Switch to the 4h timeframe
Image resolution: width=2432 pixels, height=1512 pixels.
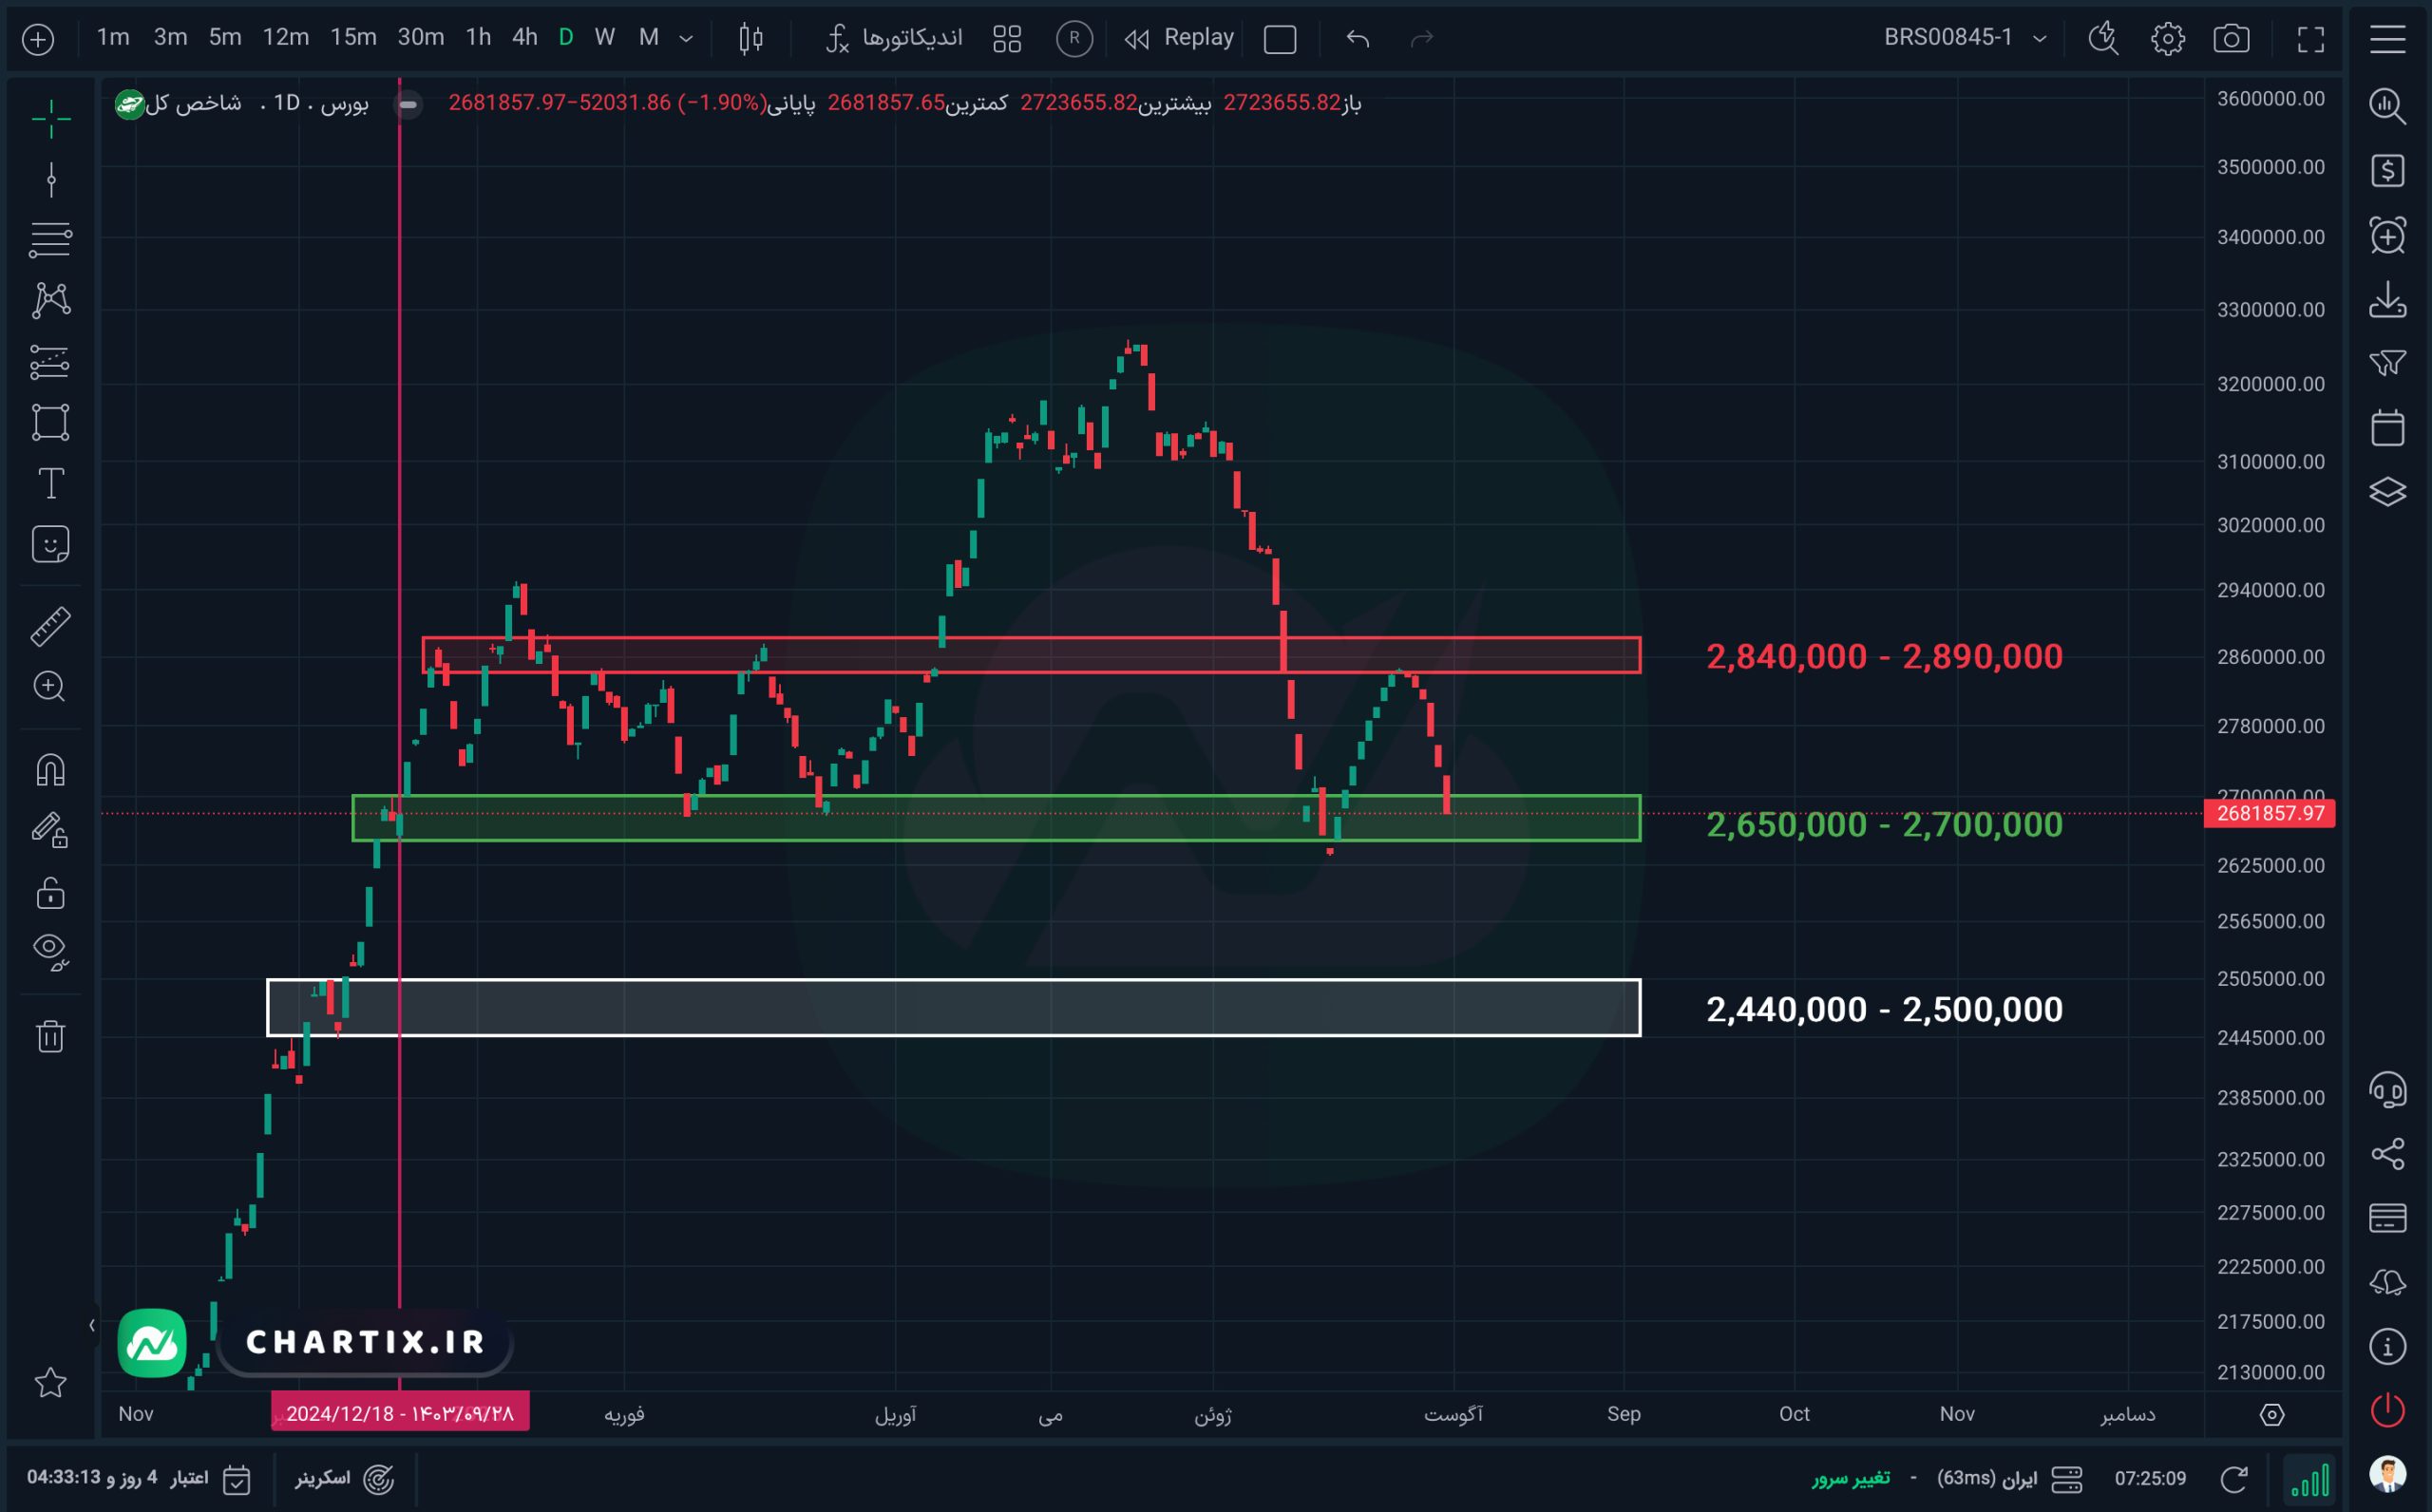click(525, 38)
